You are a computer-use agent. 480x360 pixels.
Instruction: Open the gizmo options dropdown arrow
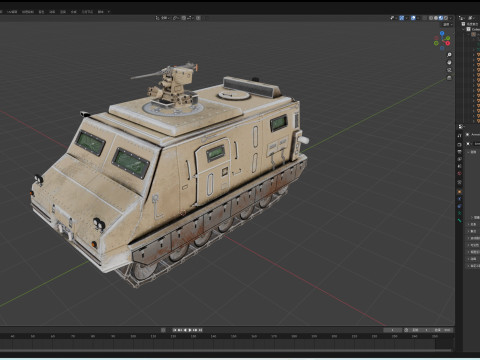[406, 18]
